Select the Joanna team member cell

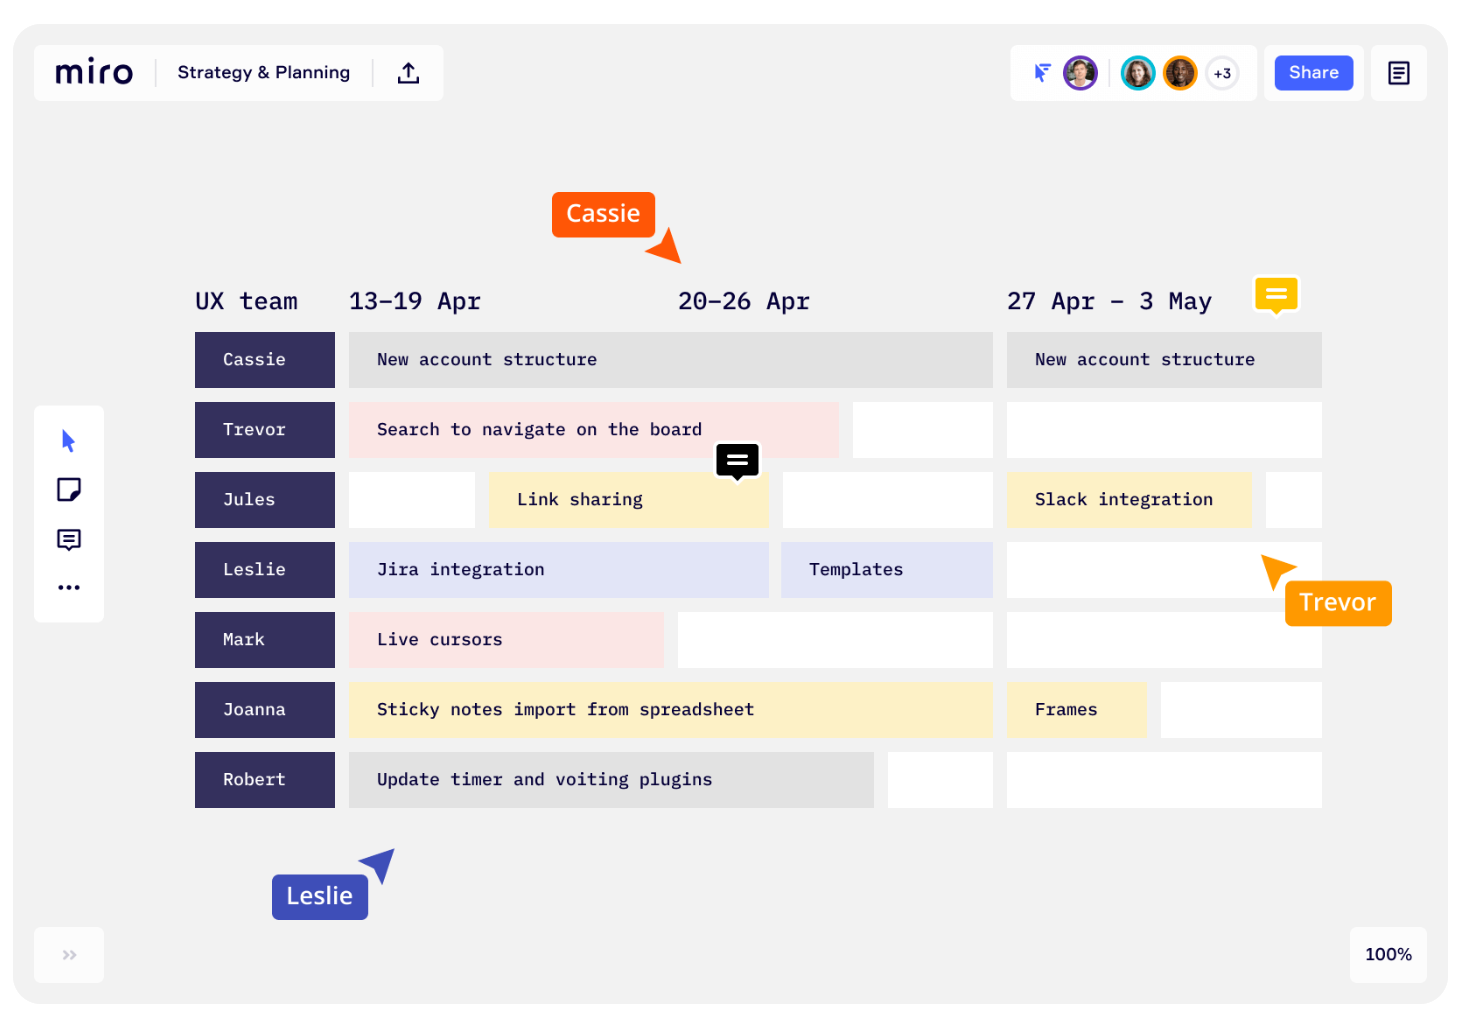(x=265, y=710)
